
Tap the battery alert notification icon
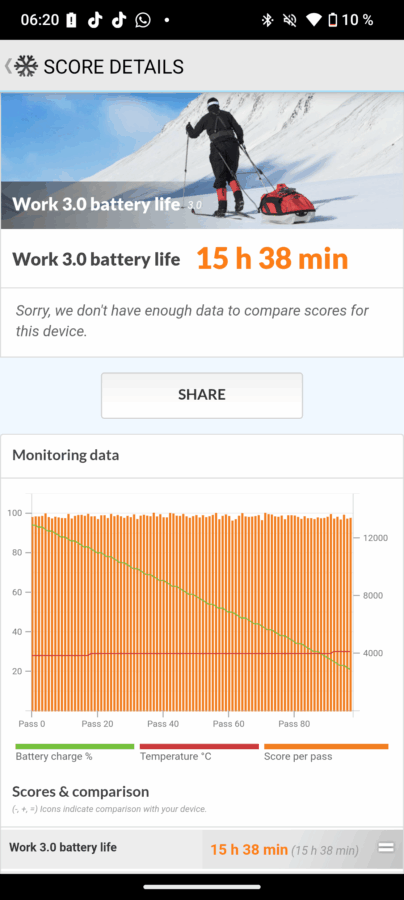[x=71, y=20]
